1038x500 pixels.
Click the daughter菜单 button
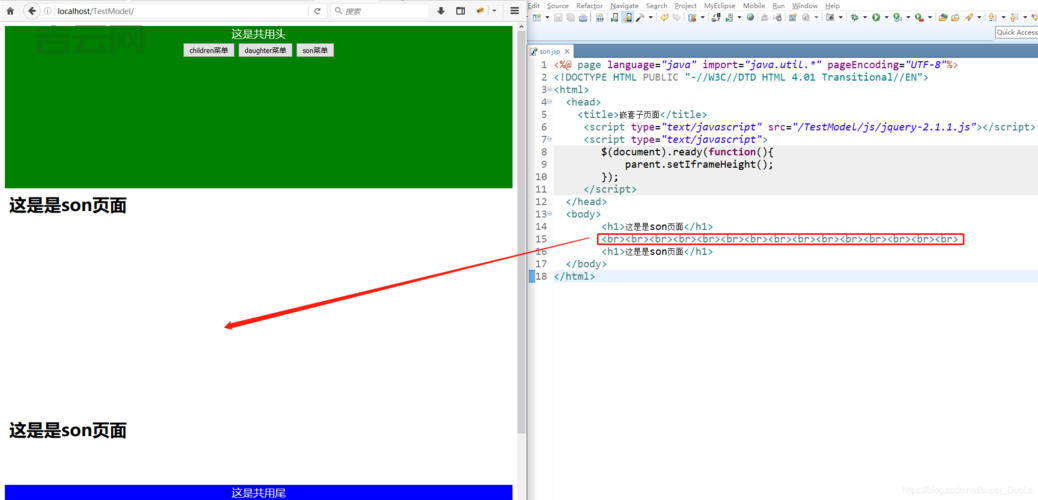(265, 50)
